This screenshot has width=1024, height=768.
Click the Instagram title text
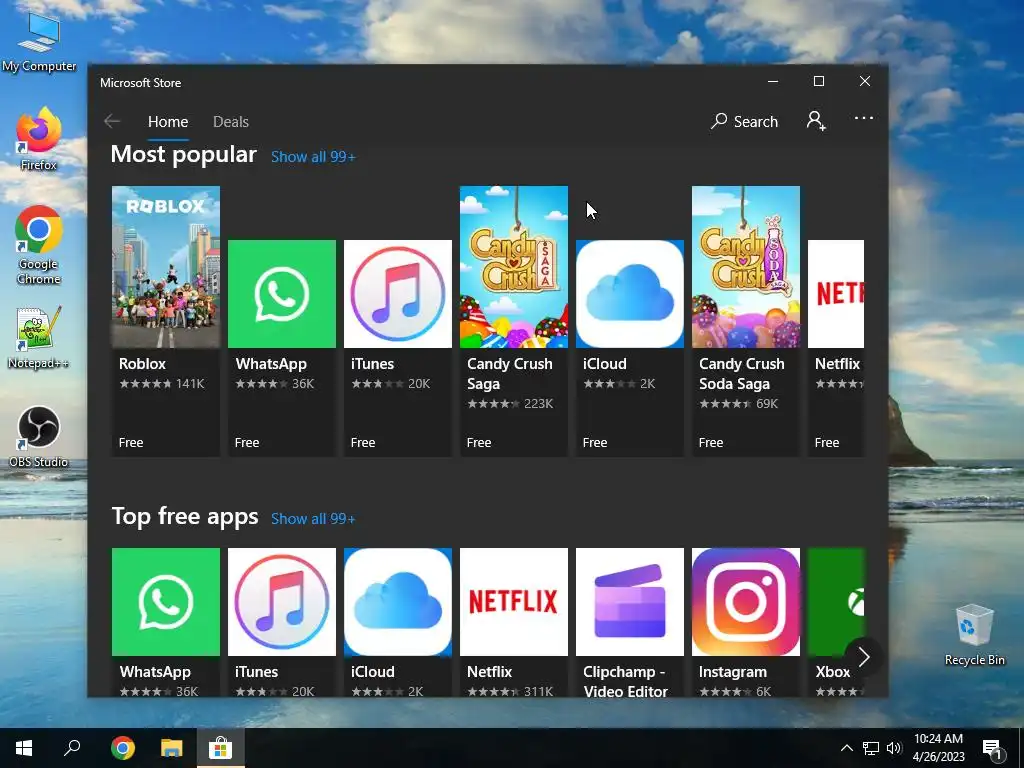coord(733,671)
